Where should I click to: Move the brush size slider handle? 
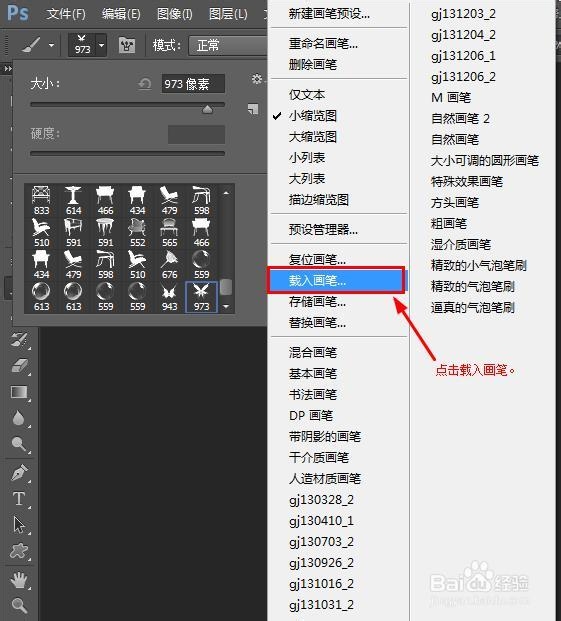point(207,109)
